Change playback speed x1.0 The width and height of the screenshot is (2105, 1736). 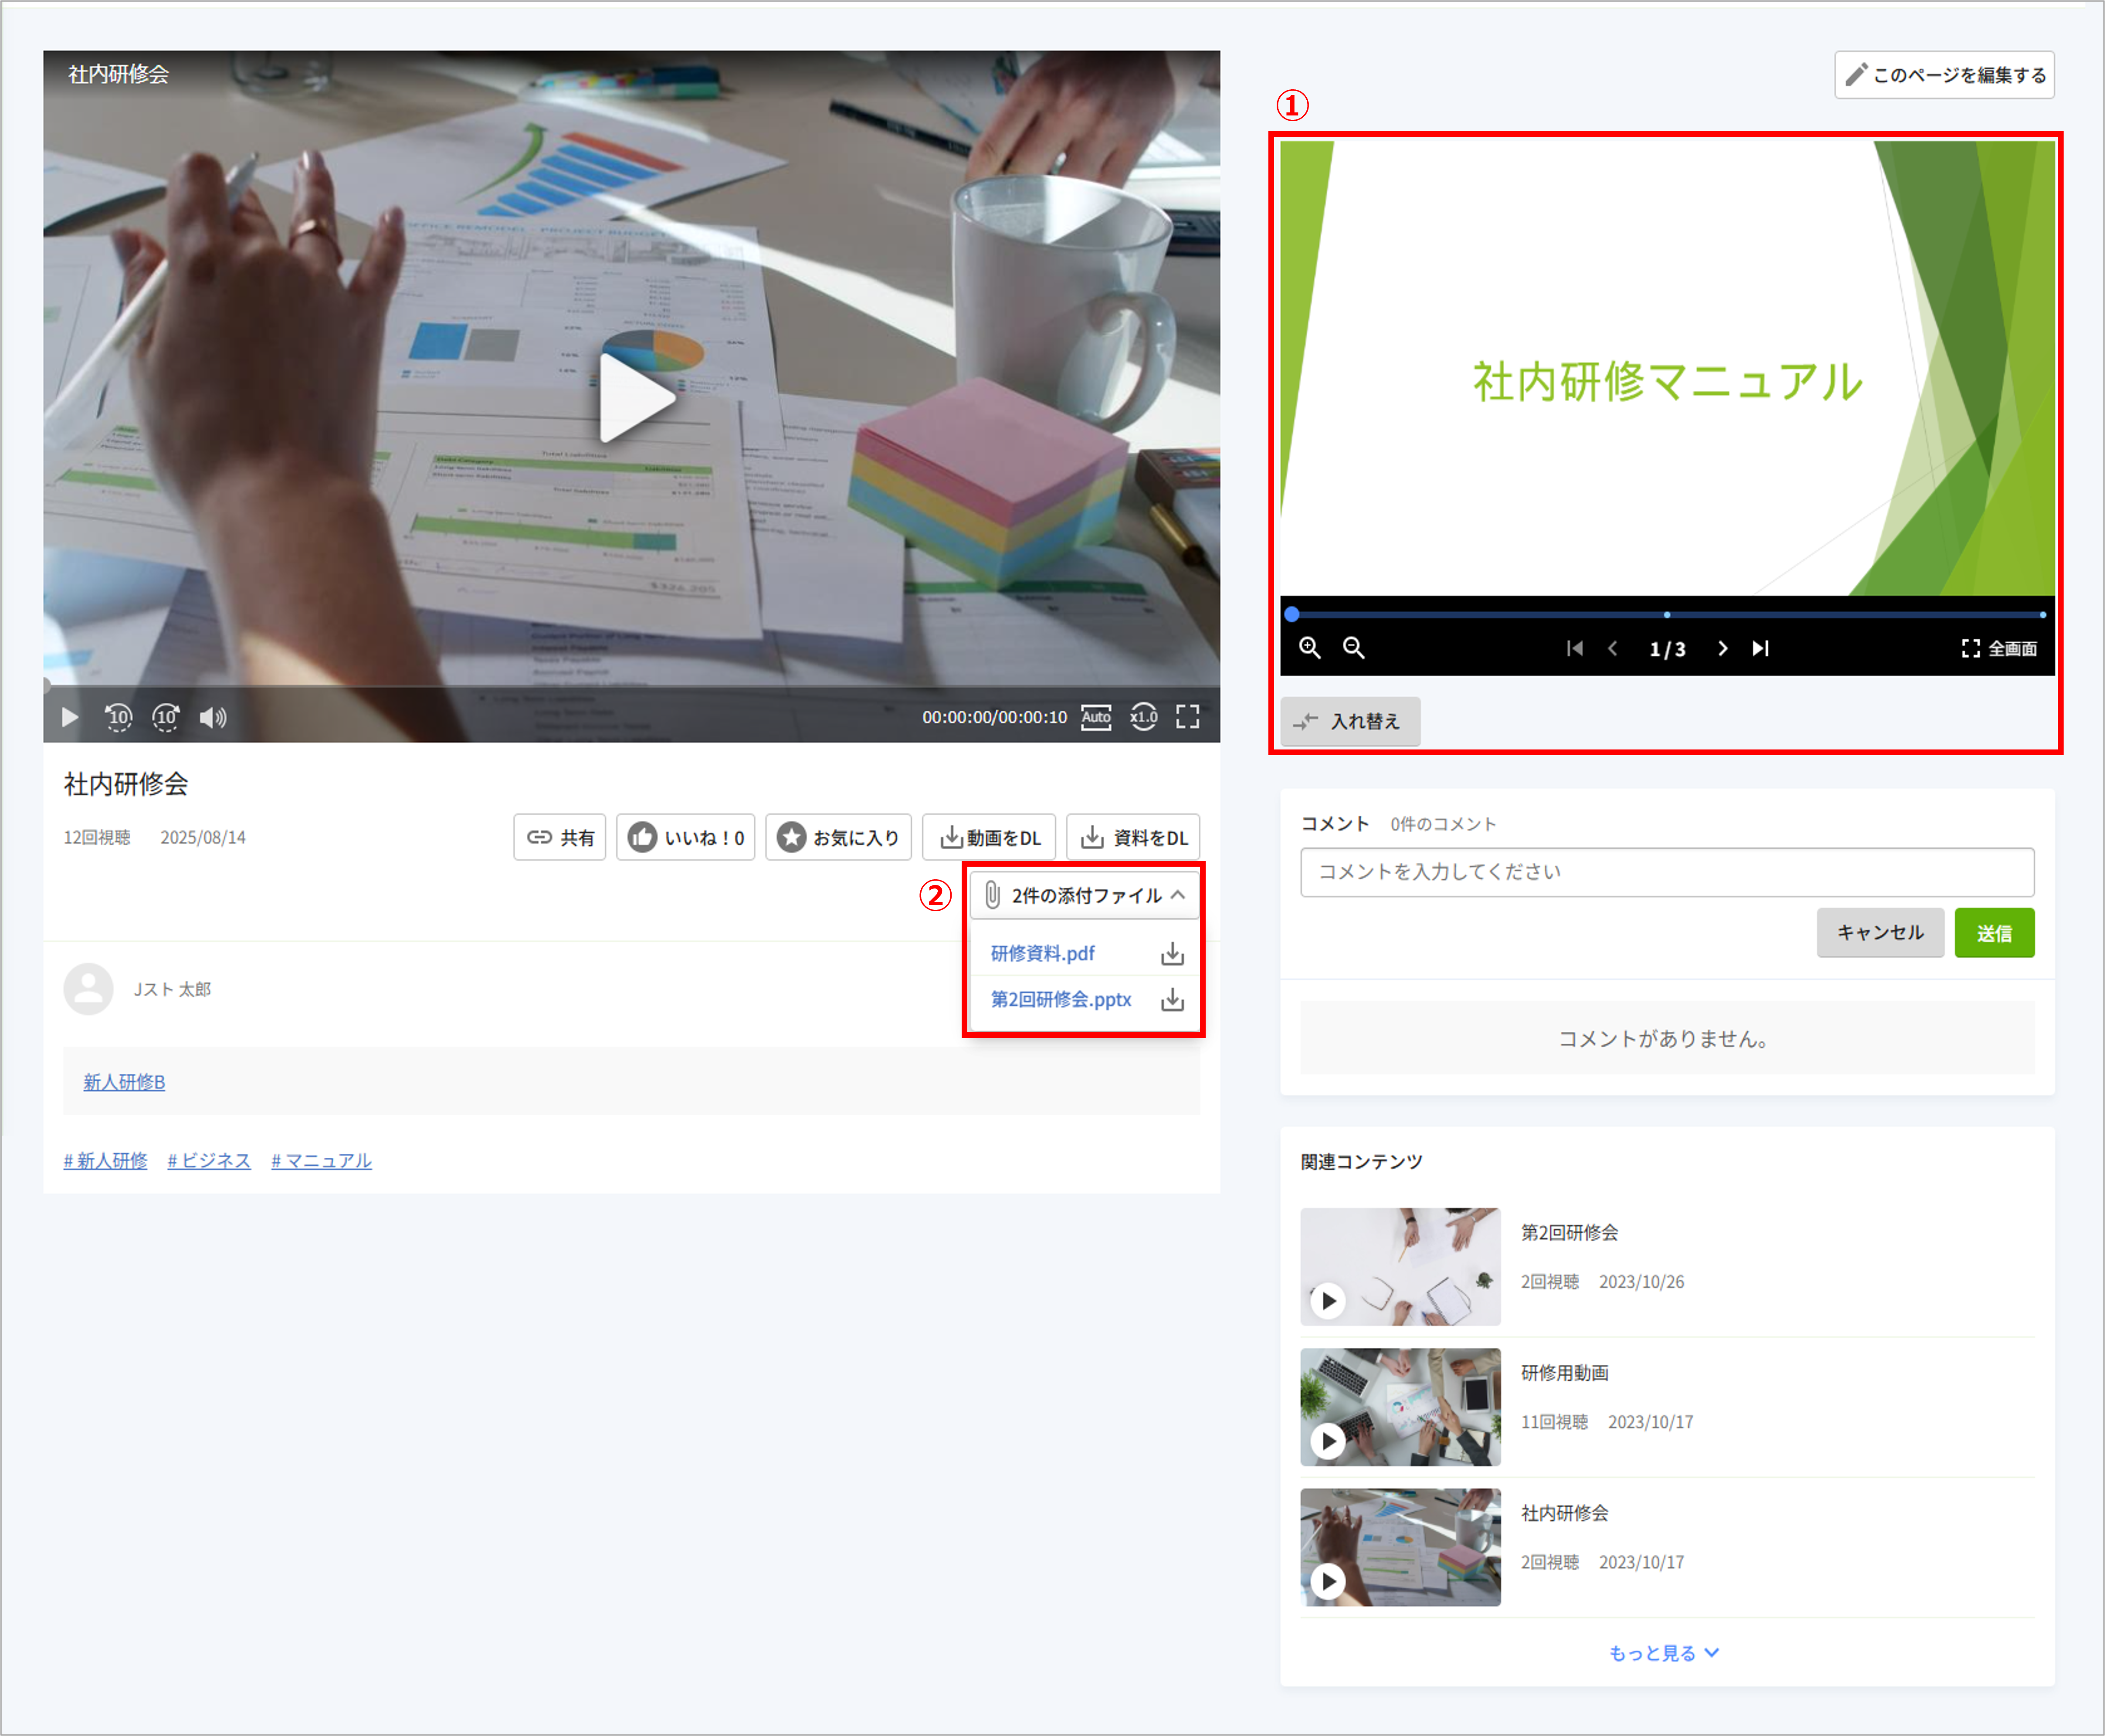[x=1143, y=717]
